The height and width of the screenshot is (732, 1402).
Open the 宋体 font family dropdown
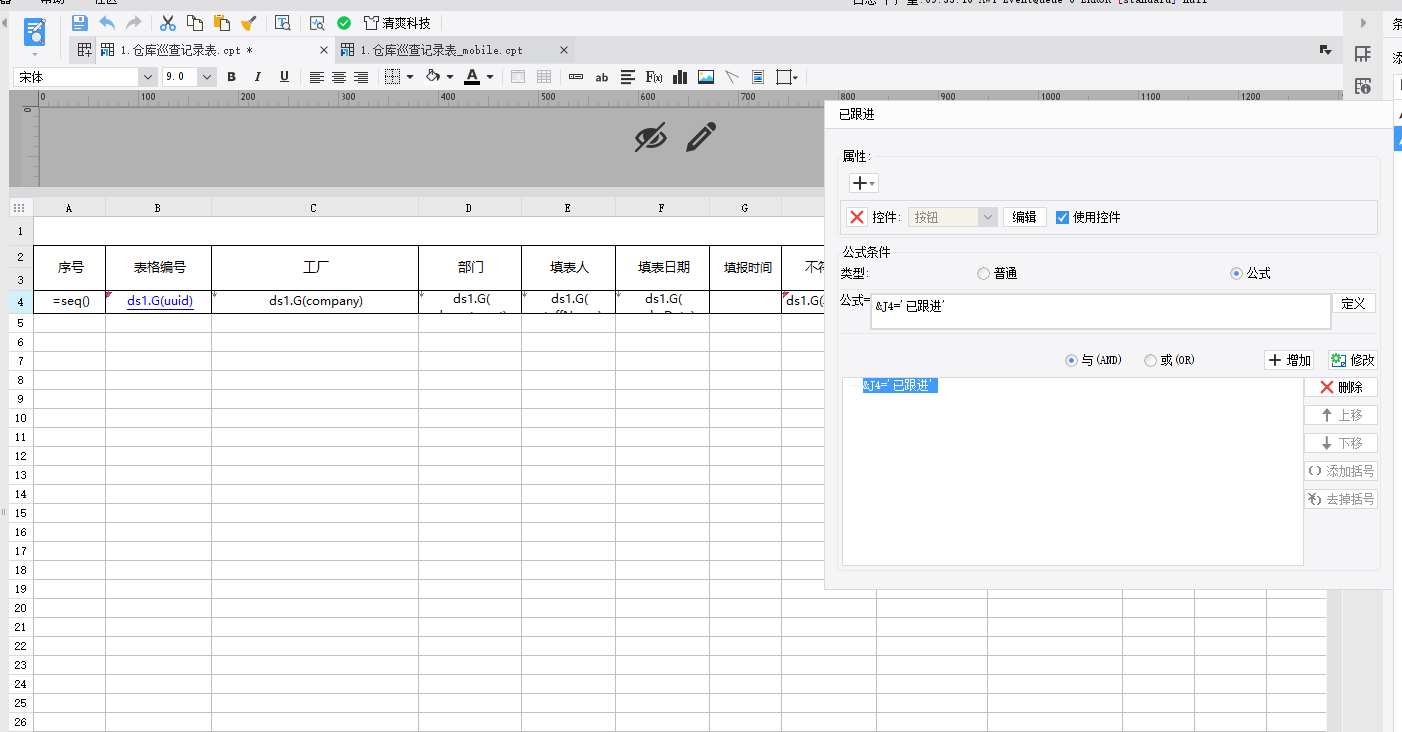[x=148, y=77]
